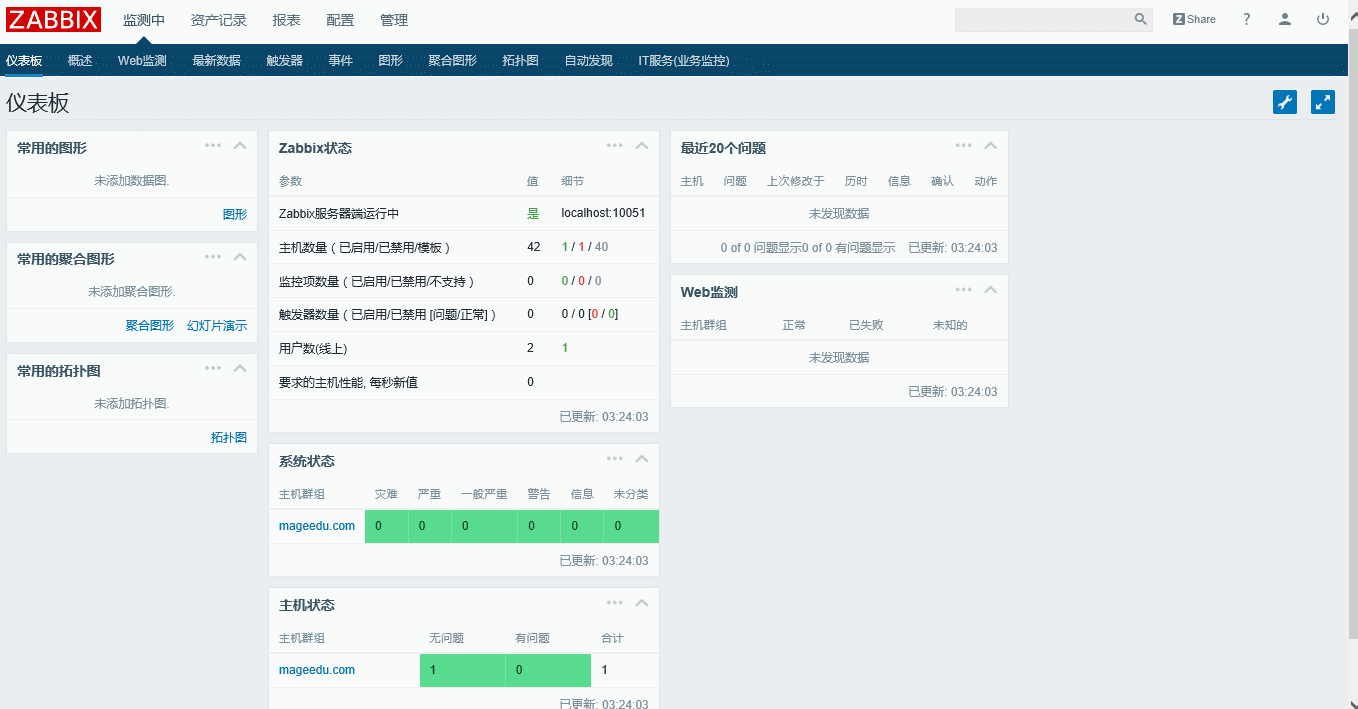Click the 无问题 count cell showing 1

point(462,670)
